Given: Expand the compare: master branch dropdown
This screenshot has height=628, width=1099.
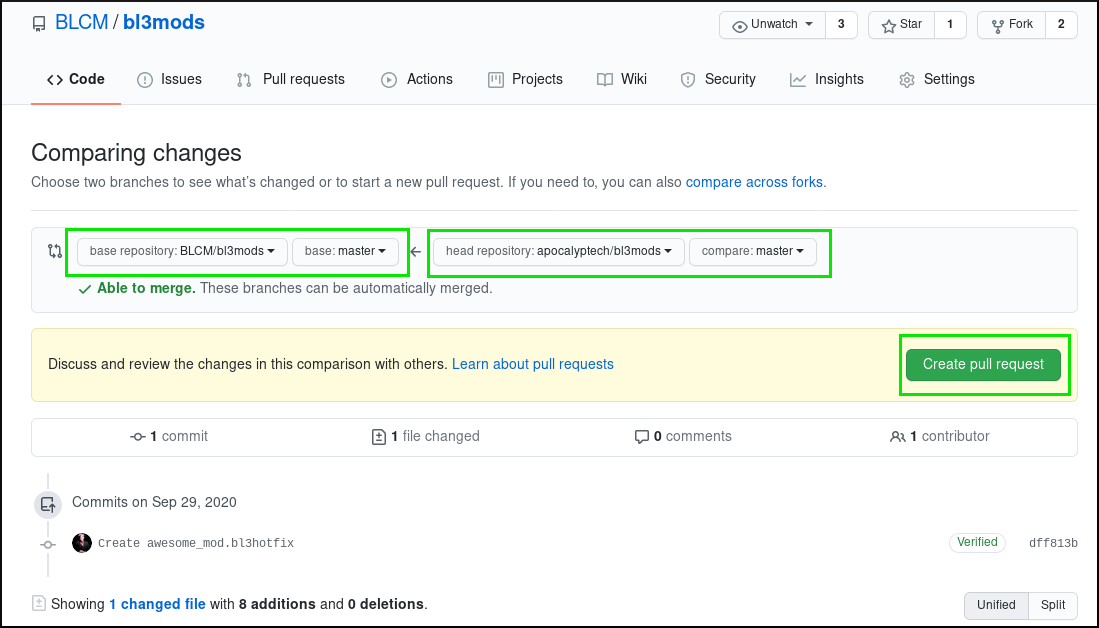Looking at the screenshot, I should tap(753, 252).
